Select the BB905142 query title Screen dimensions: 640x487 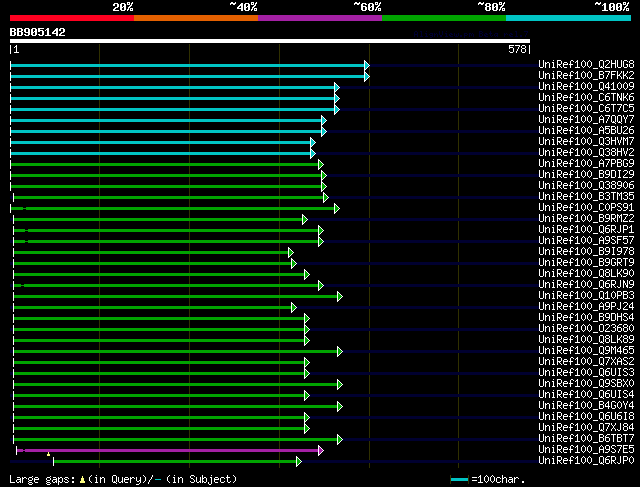pos(38,32)
